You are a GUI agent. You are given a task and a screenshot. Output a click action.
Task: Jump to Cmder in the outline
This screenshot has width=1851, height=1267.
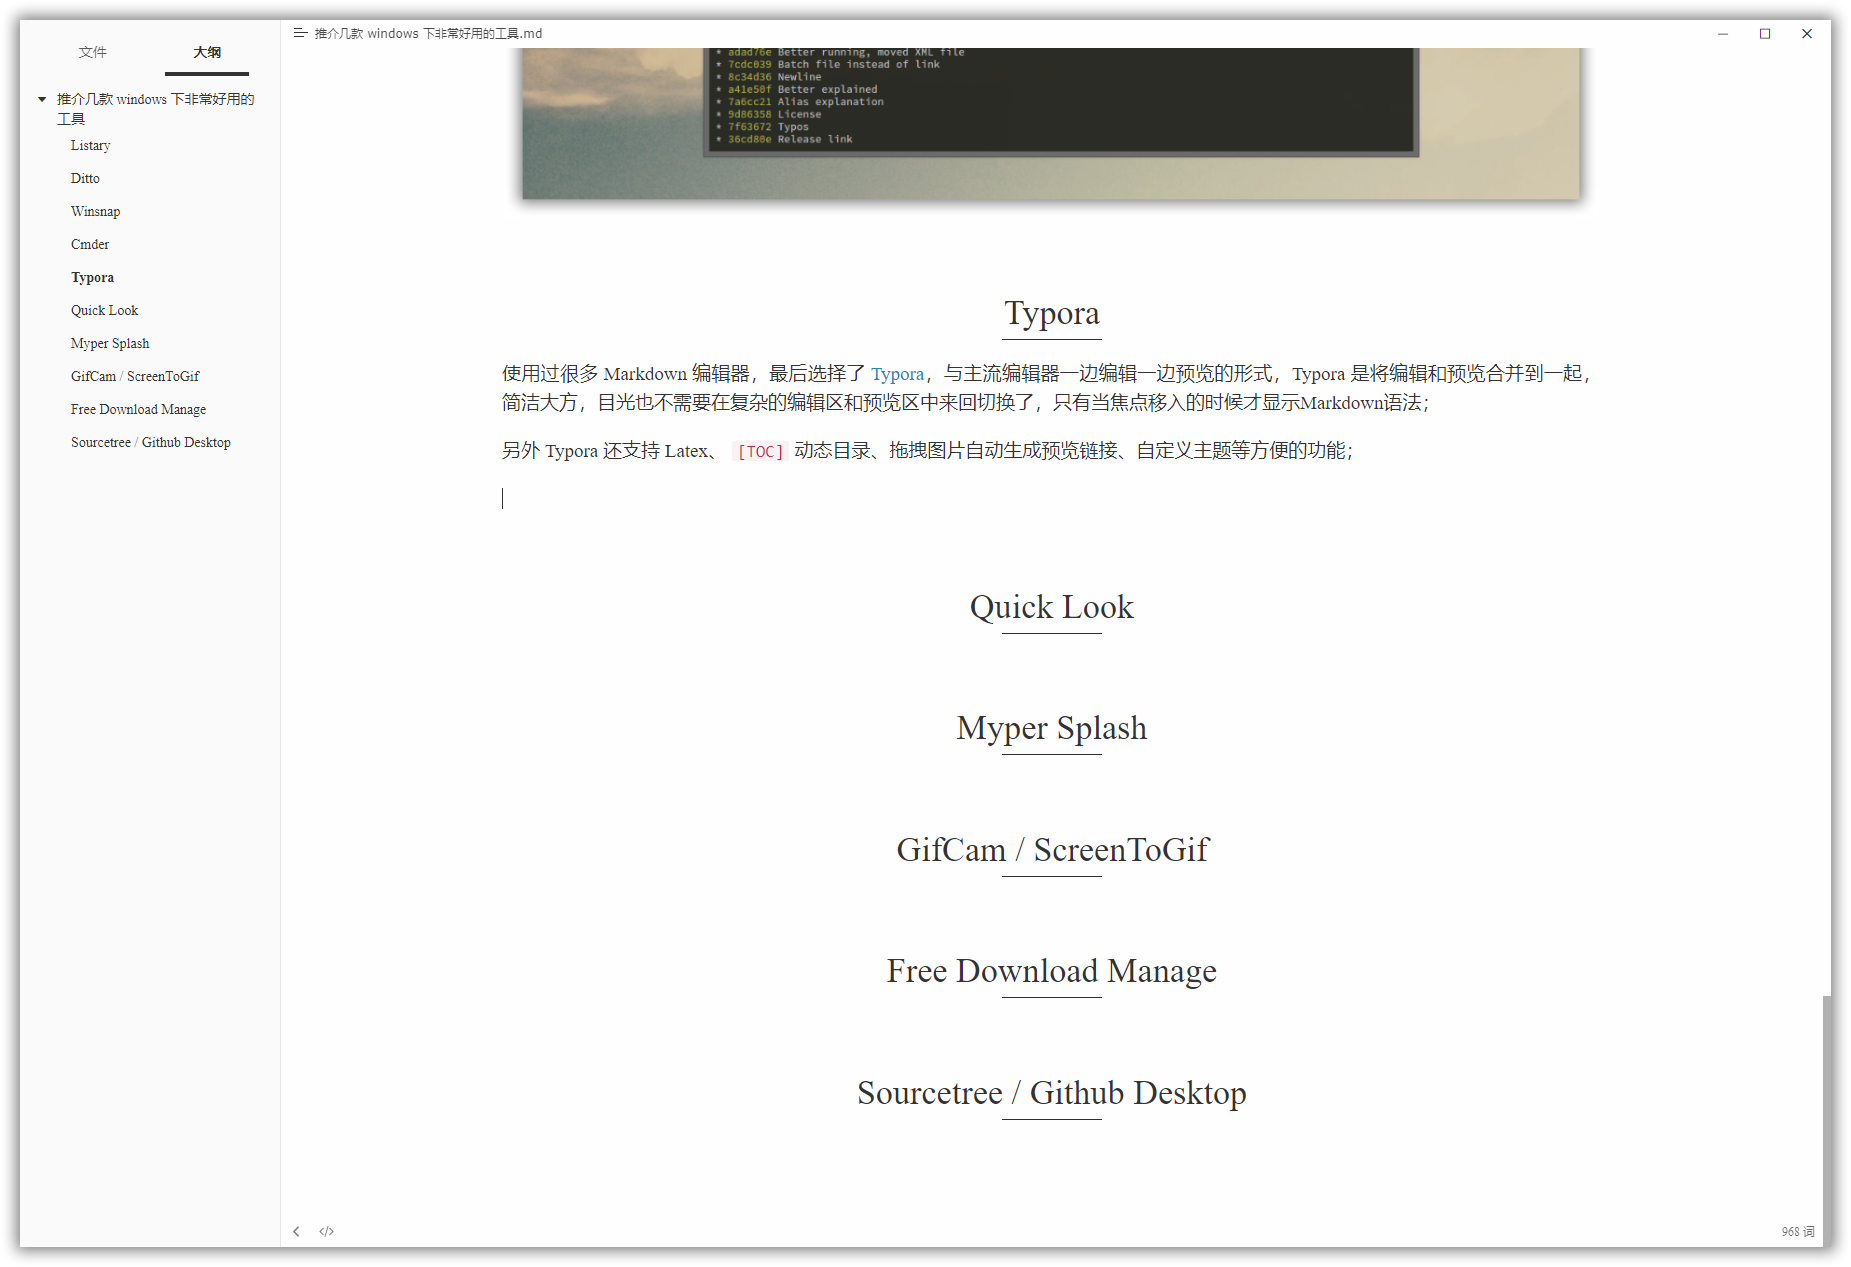(x=90, y=244)
